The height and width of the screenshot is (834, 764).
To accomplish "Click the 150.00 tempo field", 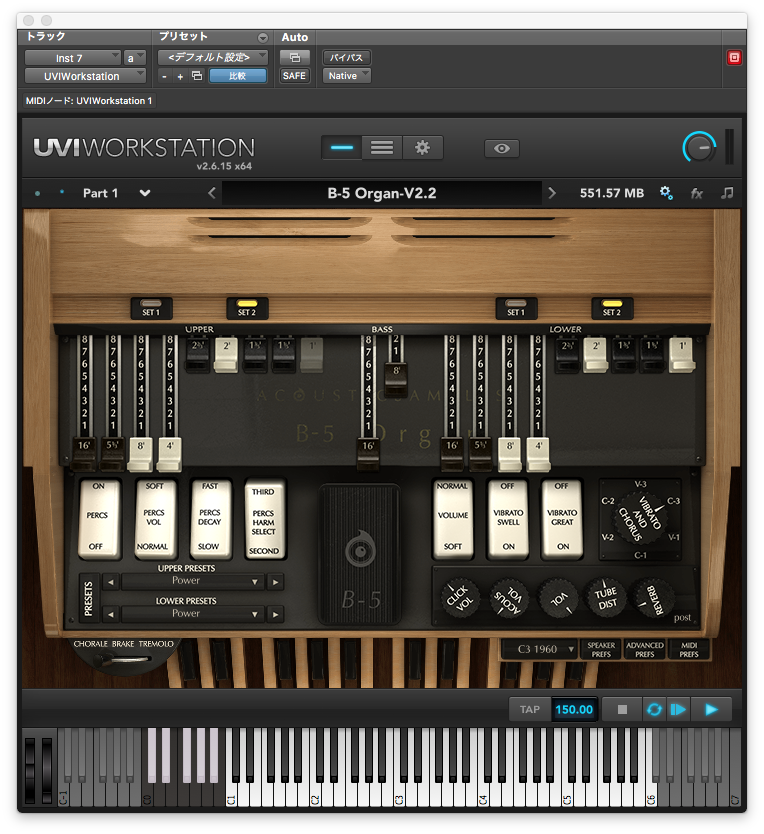I will 574,710.
